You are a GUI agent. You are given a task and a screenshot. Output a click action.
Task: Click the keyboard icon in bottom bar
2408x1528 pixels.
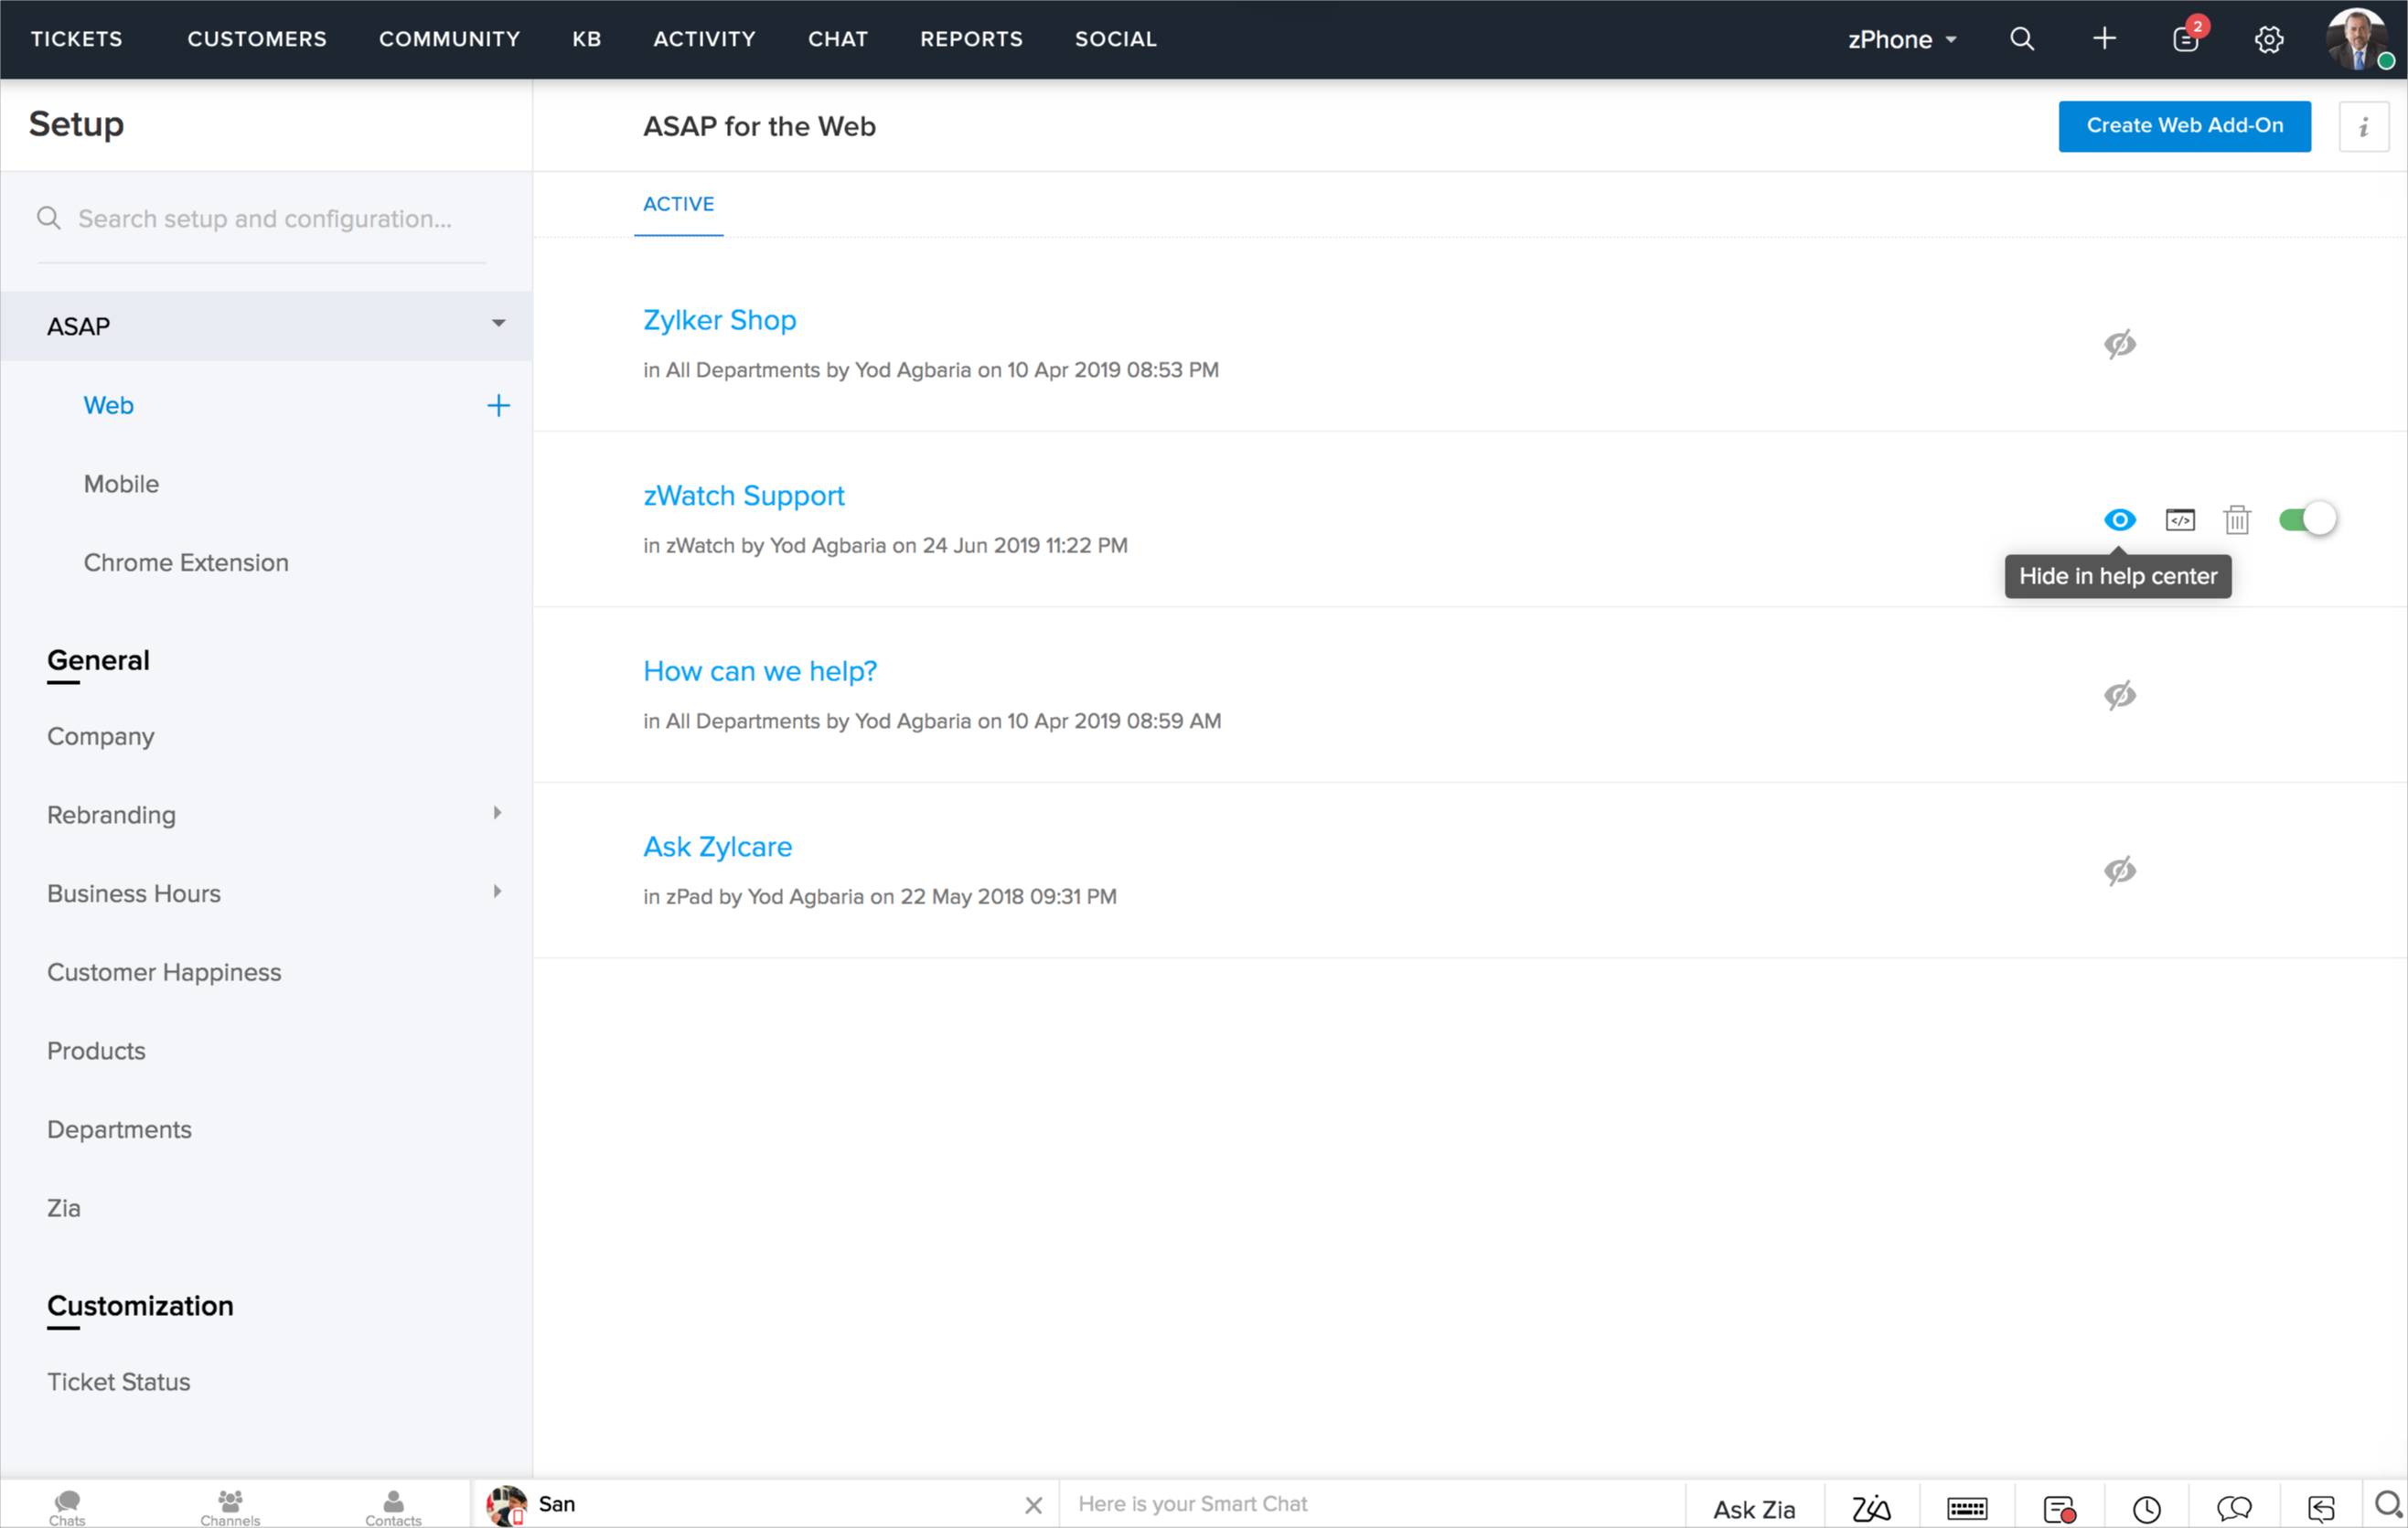click(x=1966, y=1508)
